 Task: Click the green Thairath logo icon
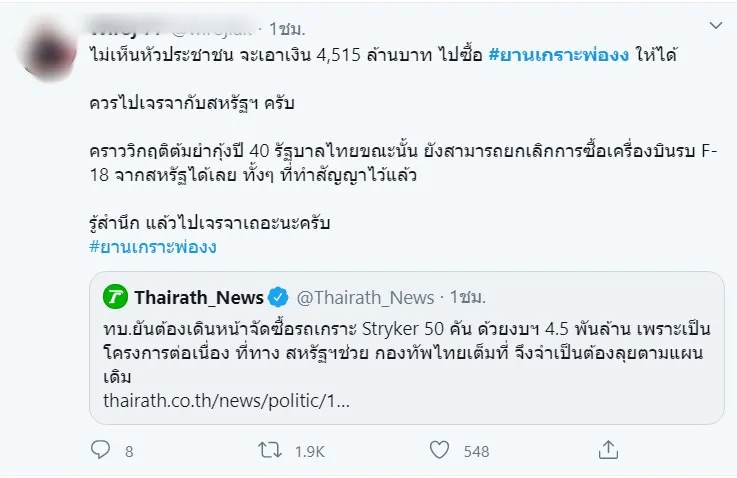pos(116,297)
